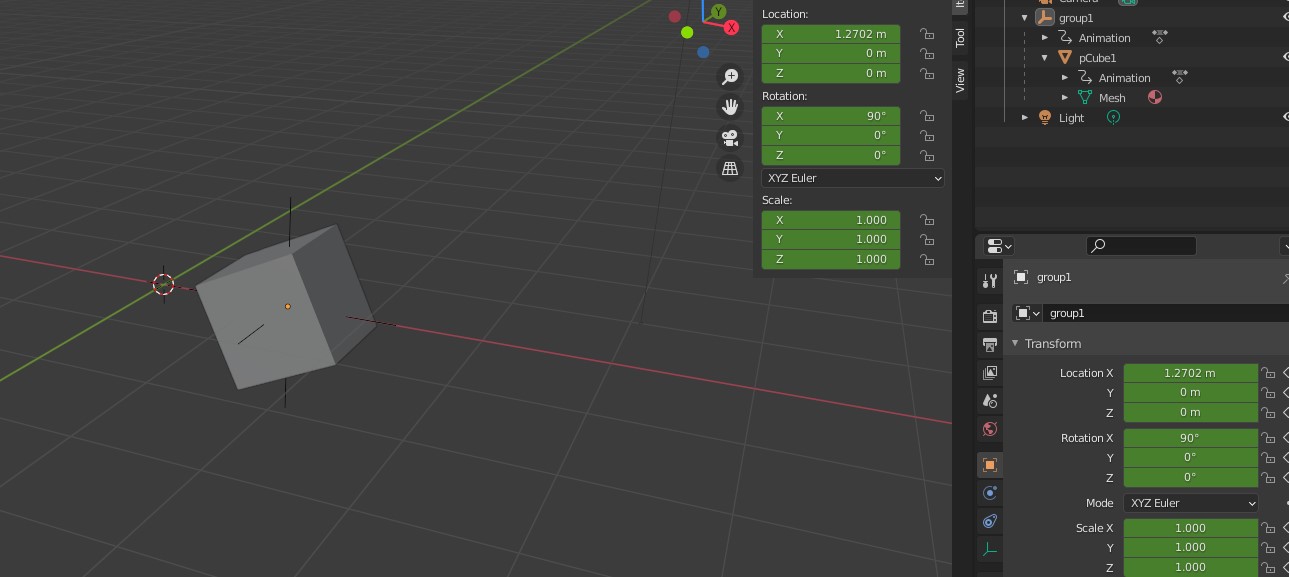
Task: Lock Location X in the viewport sidebar
Action: pyautogui.click(x=927, y=34)
